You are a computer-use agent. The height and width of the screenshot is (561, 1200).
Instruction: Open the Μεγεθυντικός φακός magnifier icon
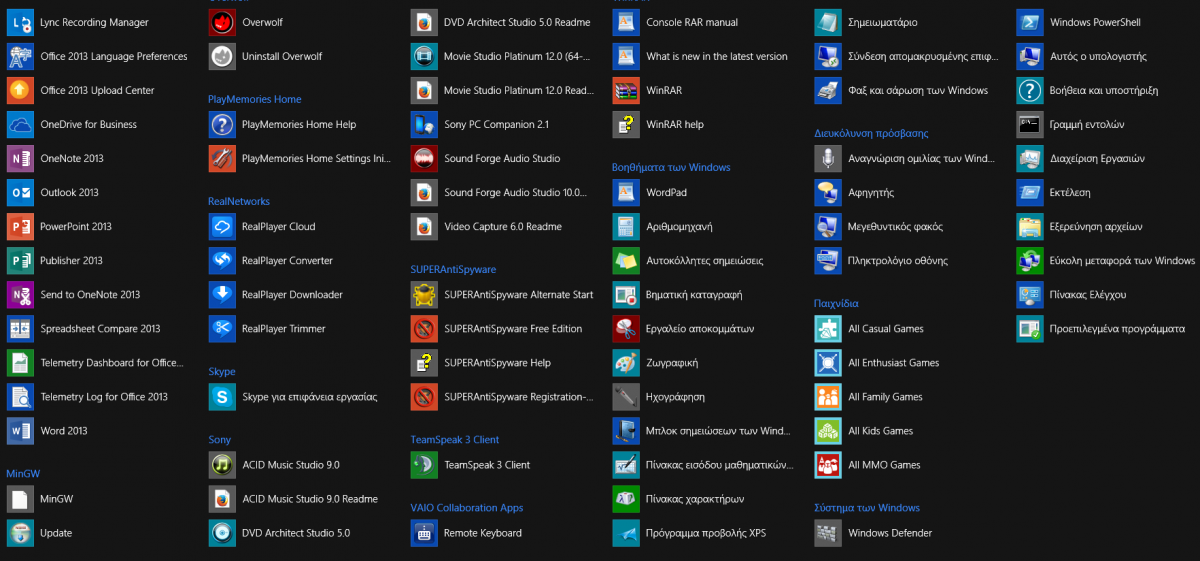tap(828, 226)
